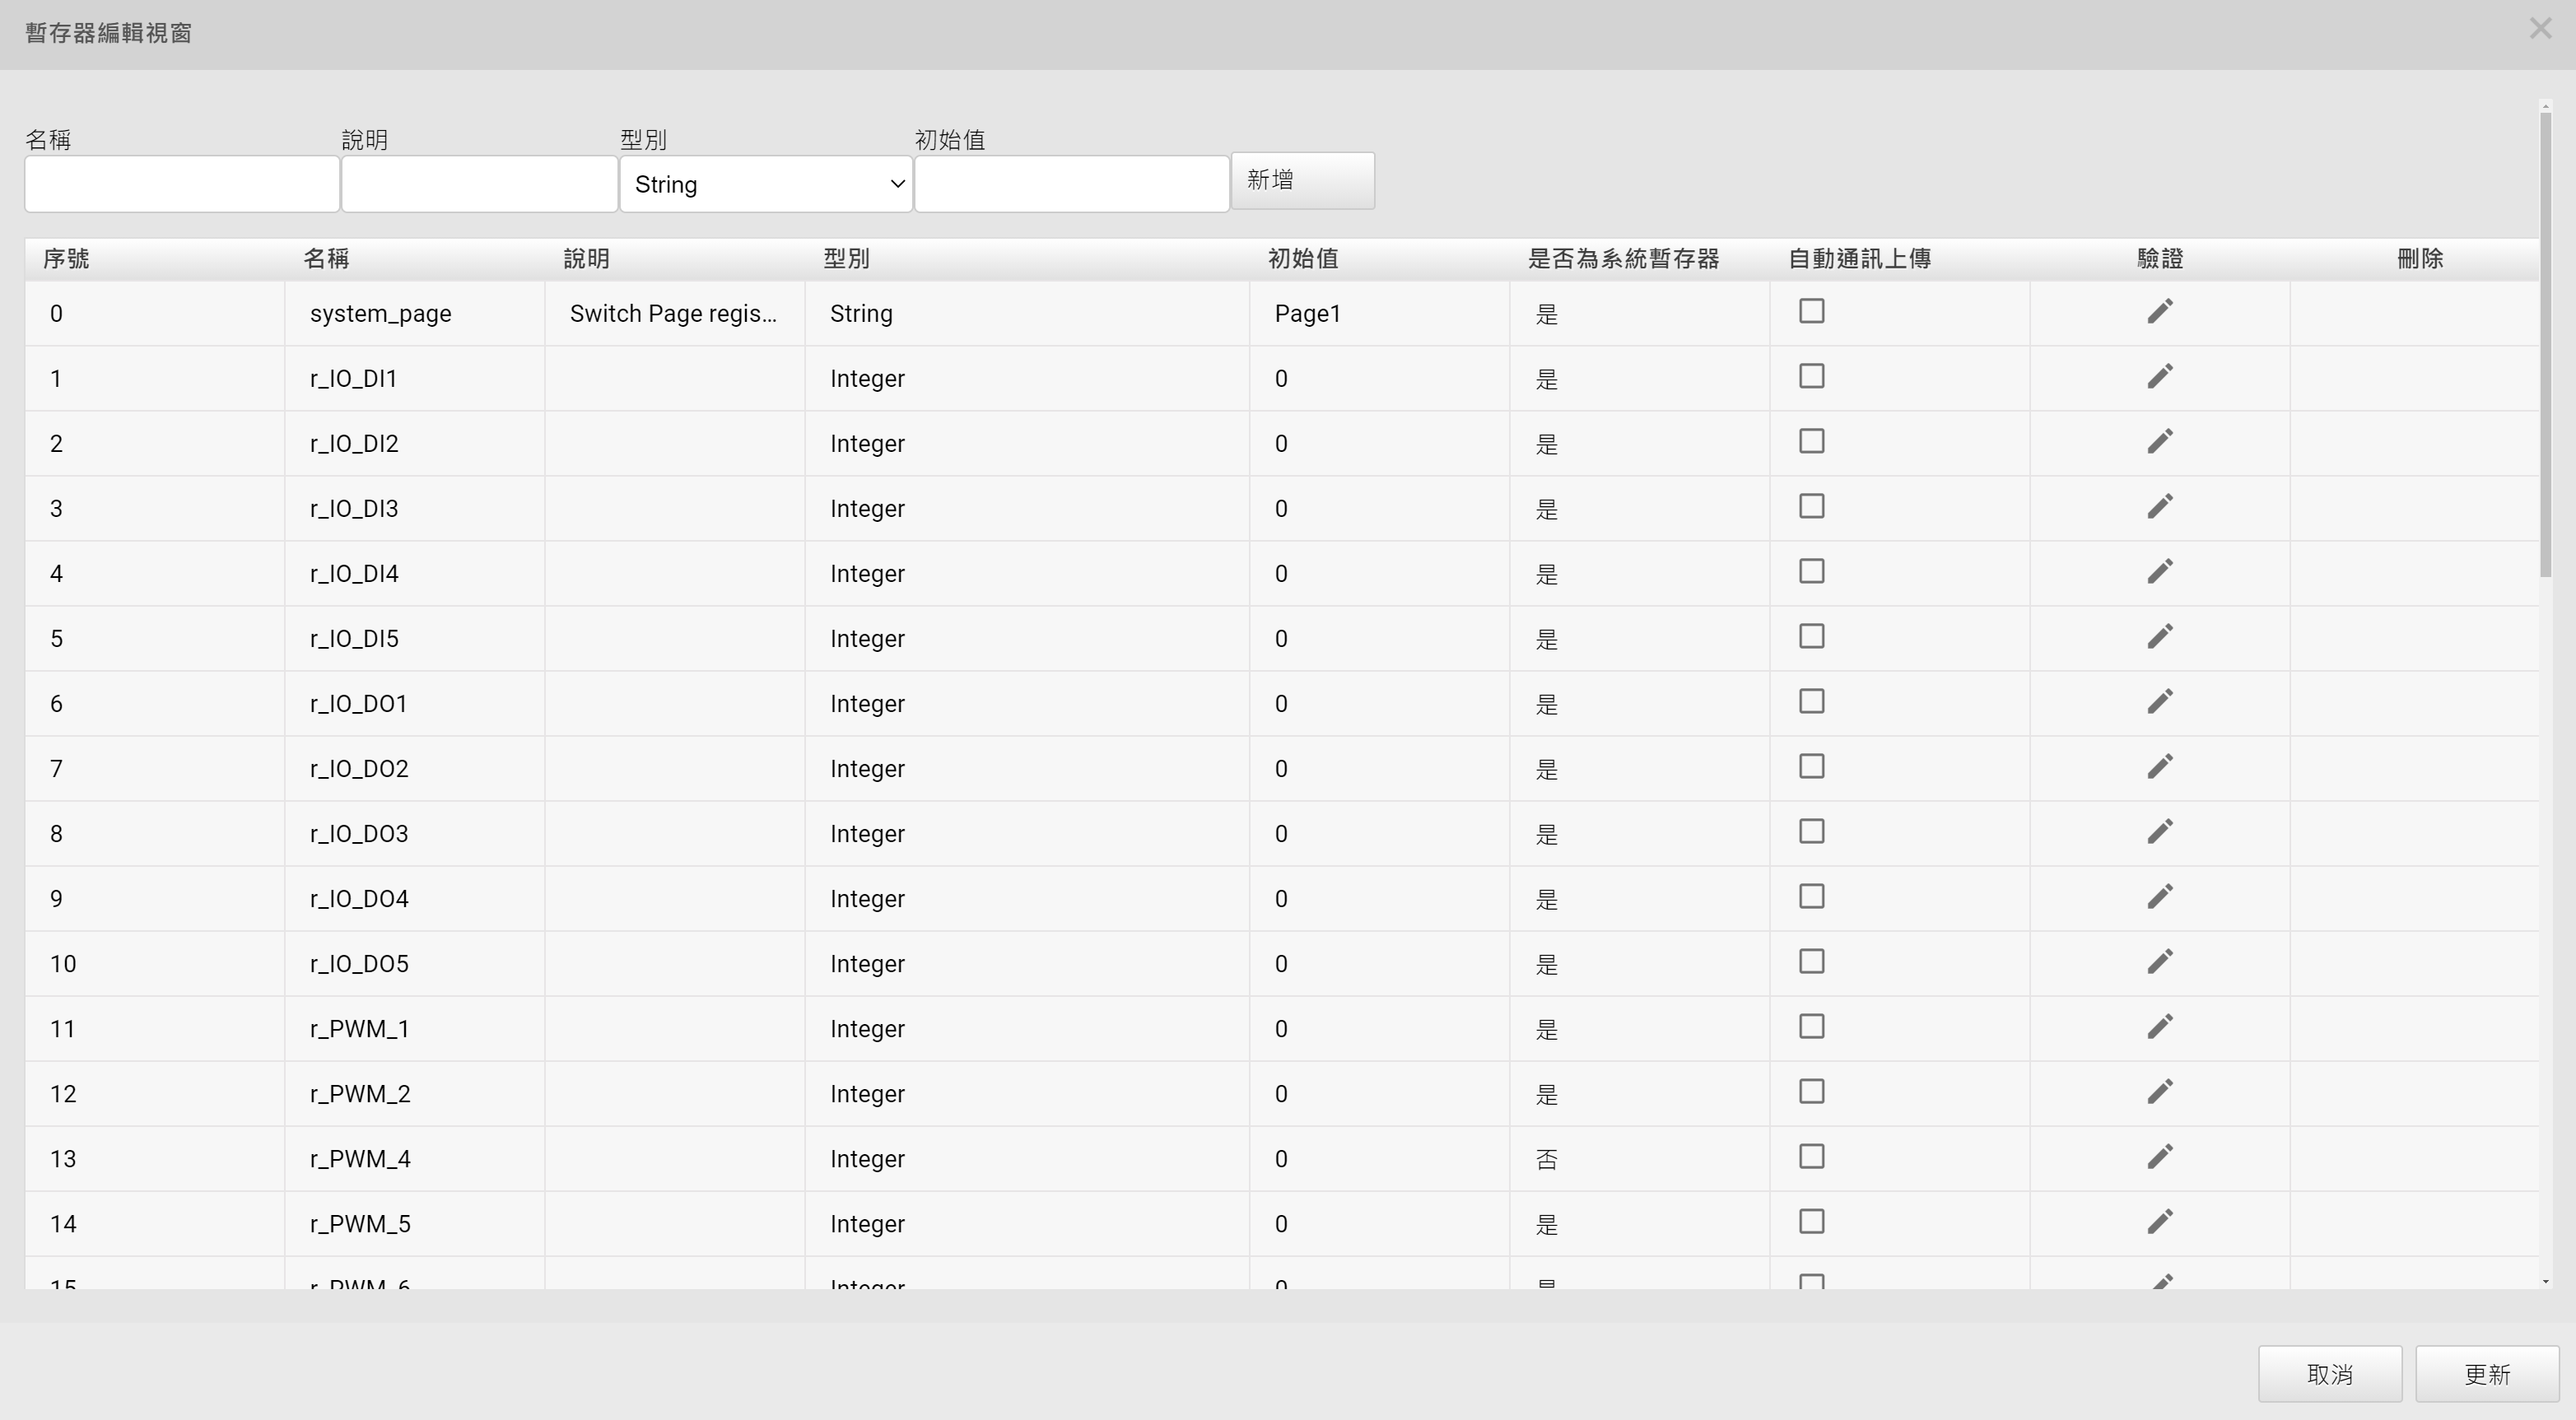Edit validation for r_IO_DI1 row
The width and height of the screenshot is (2576, 1420).
2160,377
